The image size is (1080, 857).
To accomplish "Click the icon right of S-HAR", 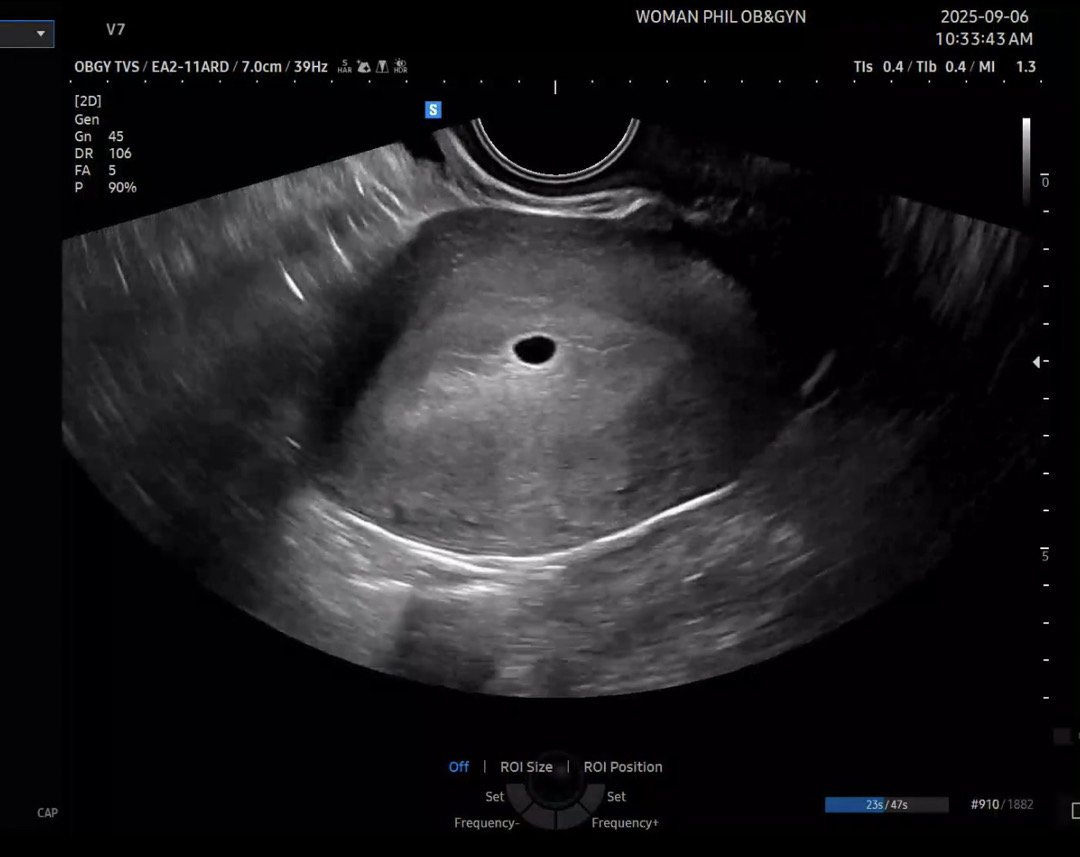I will pos(363,67).
